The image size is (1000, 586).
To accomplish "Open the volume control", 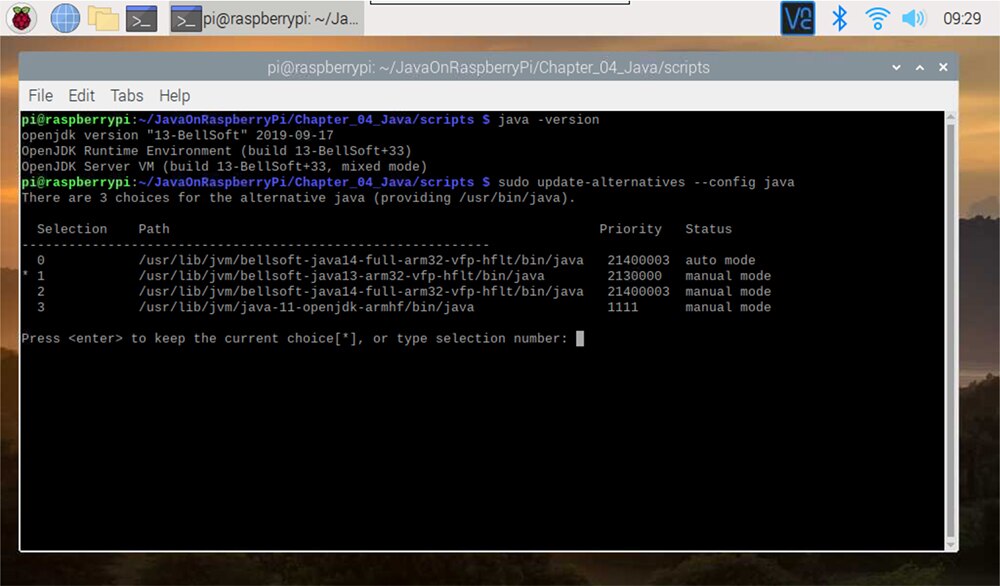I will pos(913,18).
